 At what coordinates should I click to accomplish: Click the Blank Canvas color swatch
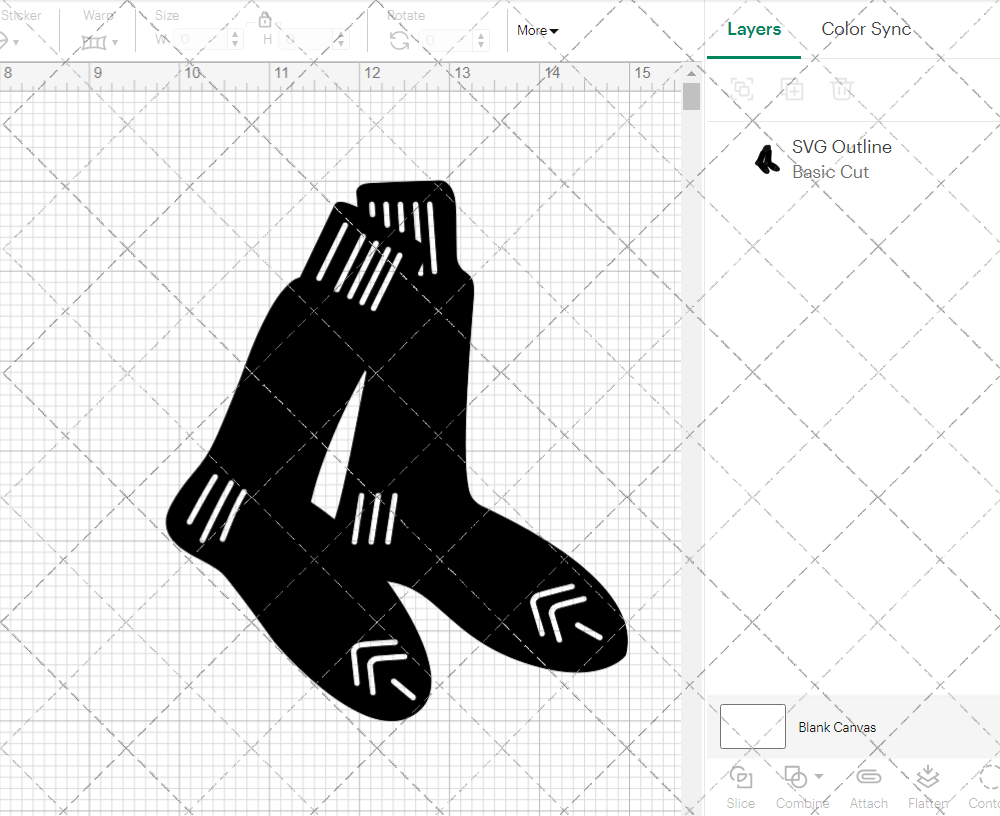tap(752, 727)
